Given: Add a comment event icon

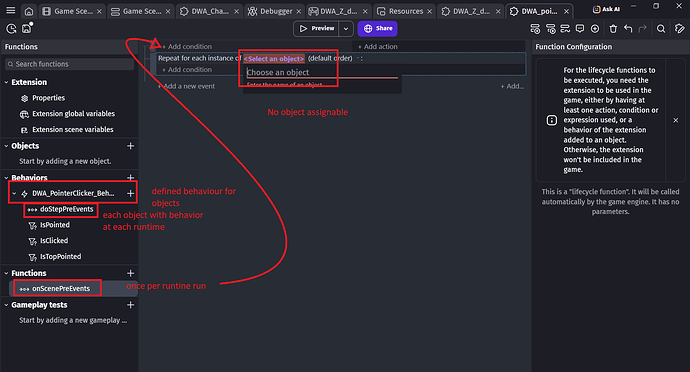Looking at the screenshot, I should coord(580,29).
